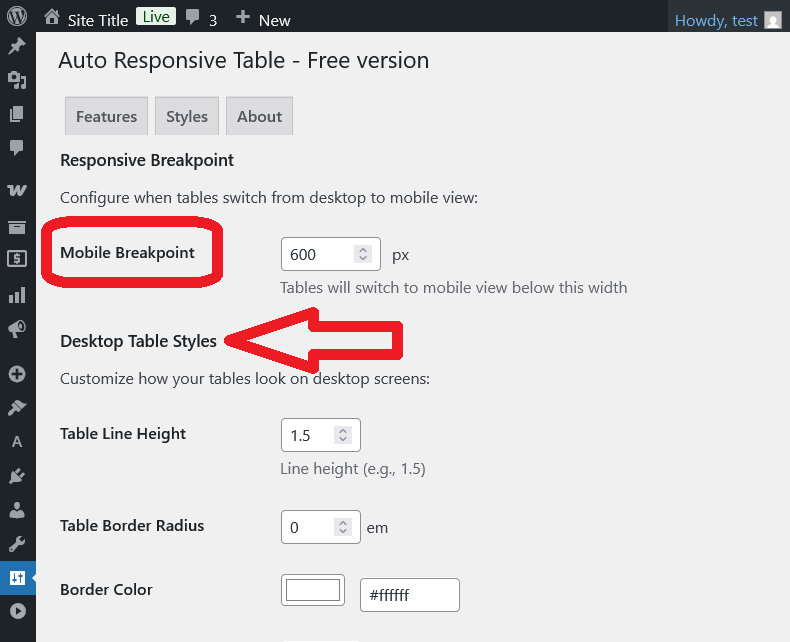Click the Table Border Radius label
Viewport: 790px width, 642px height.
pos(132,526)
